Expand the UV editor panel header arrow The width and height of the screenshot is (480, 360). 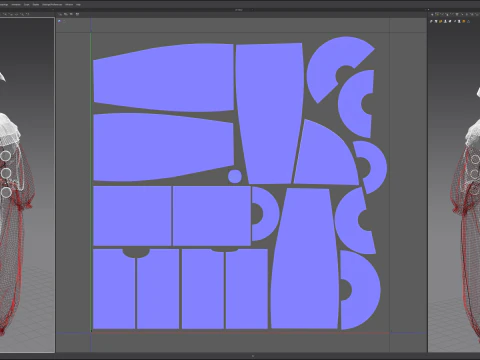pos(252,10)
